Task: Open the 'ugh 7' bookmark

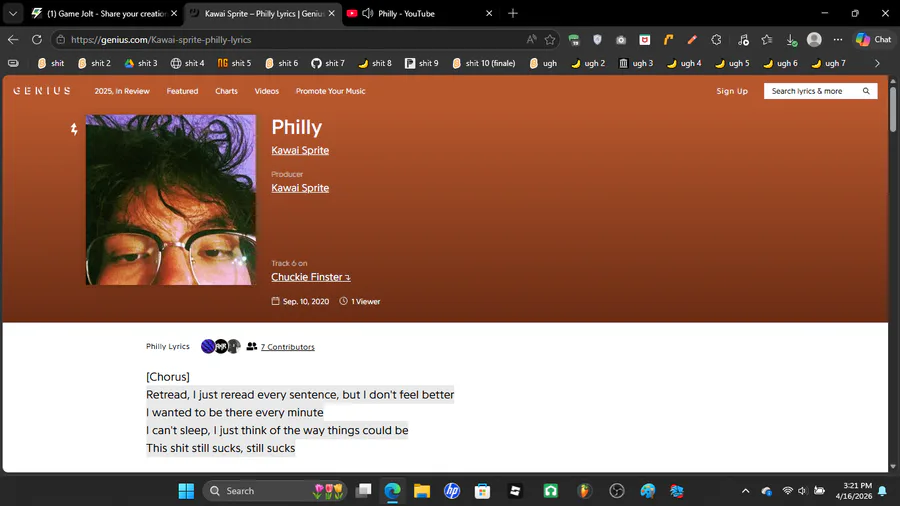Action: 828,63
